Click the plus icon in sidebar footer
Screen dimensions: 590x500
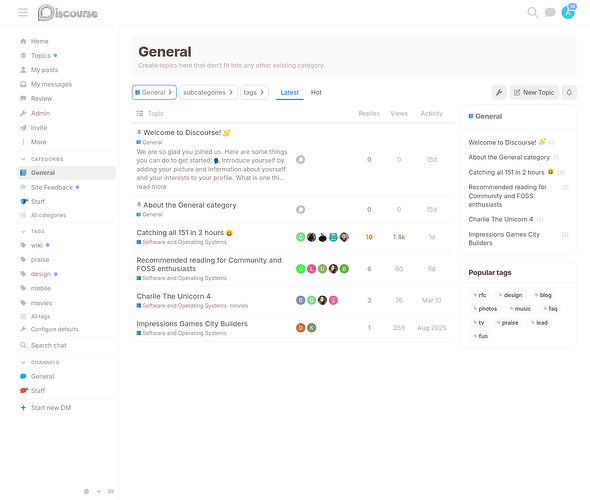[99, 492]
